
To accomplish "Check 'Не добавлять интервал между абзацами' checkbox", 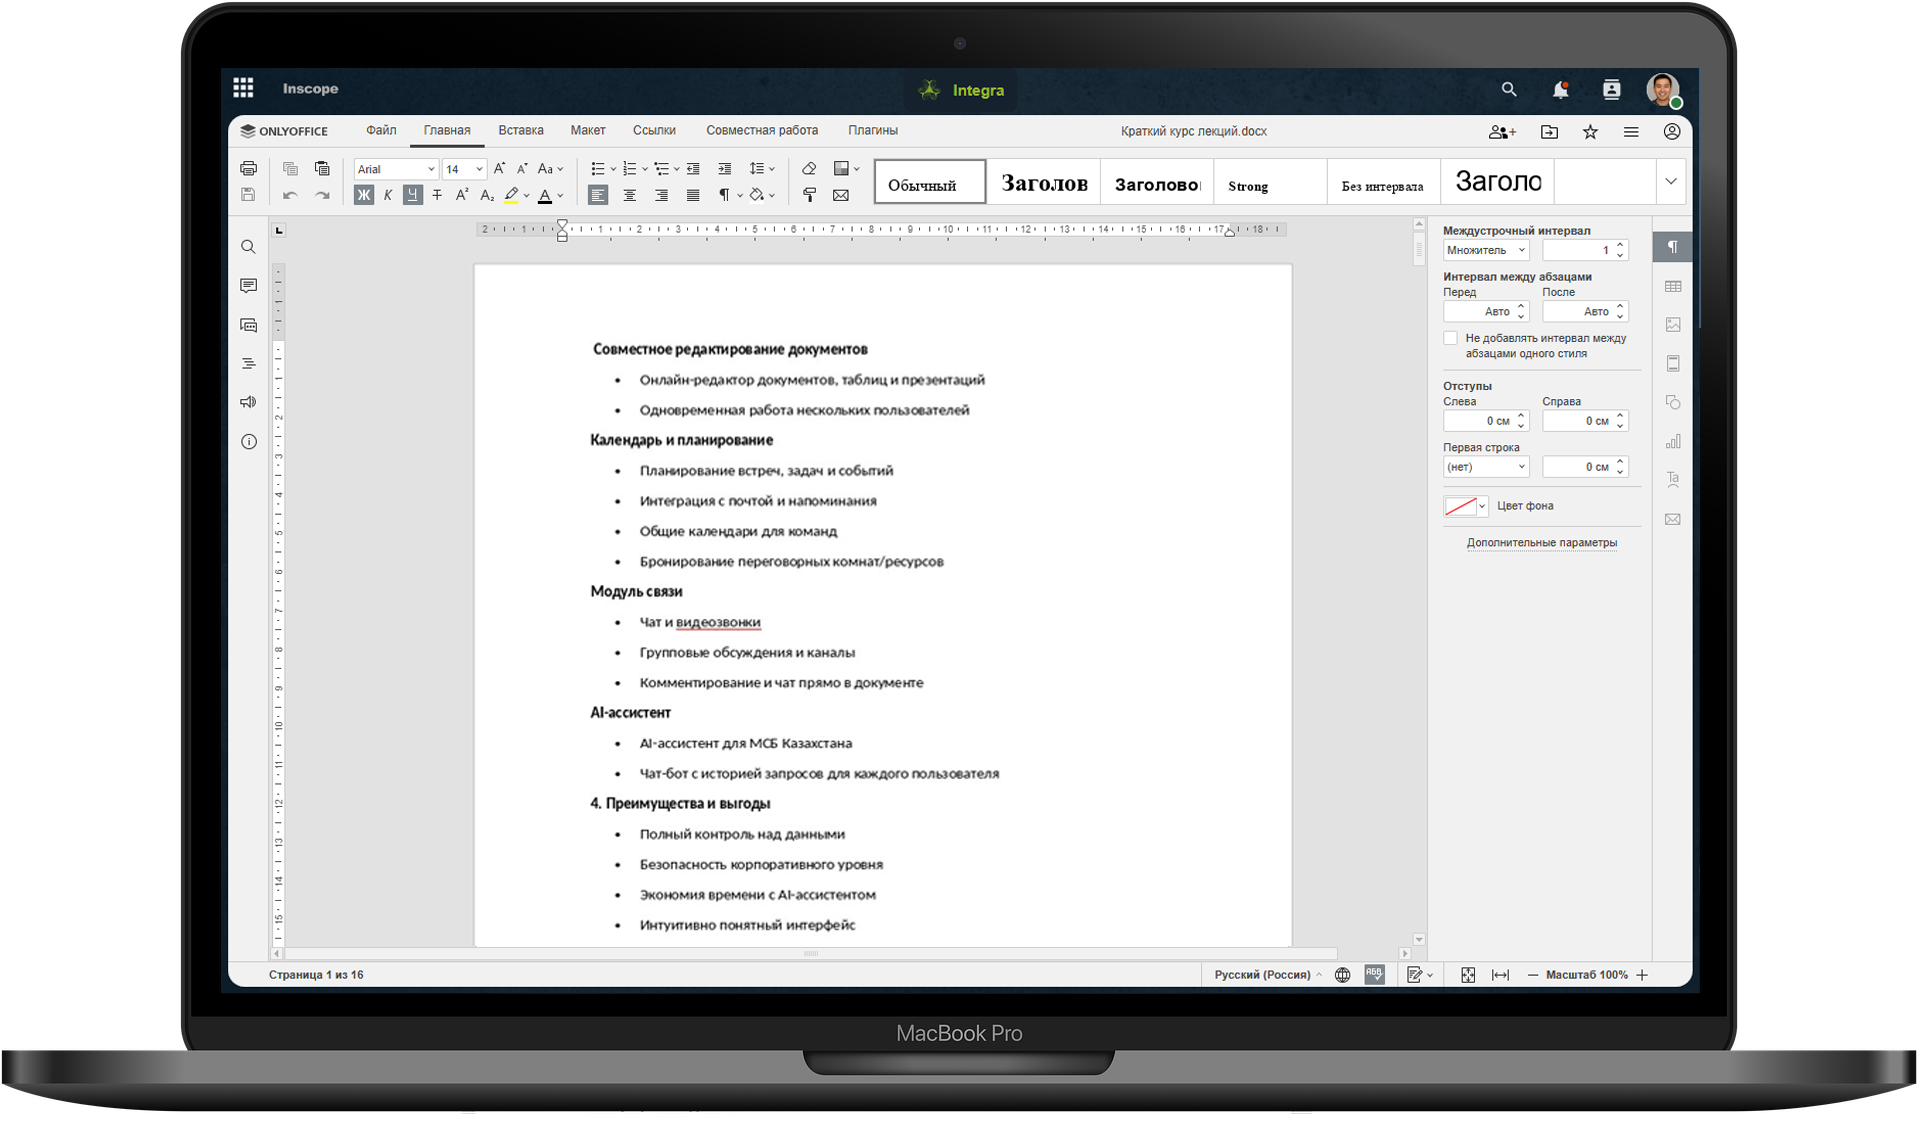I will click(1450, 339).
